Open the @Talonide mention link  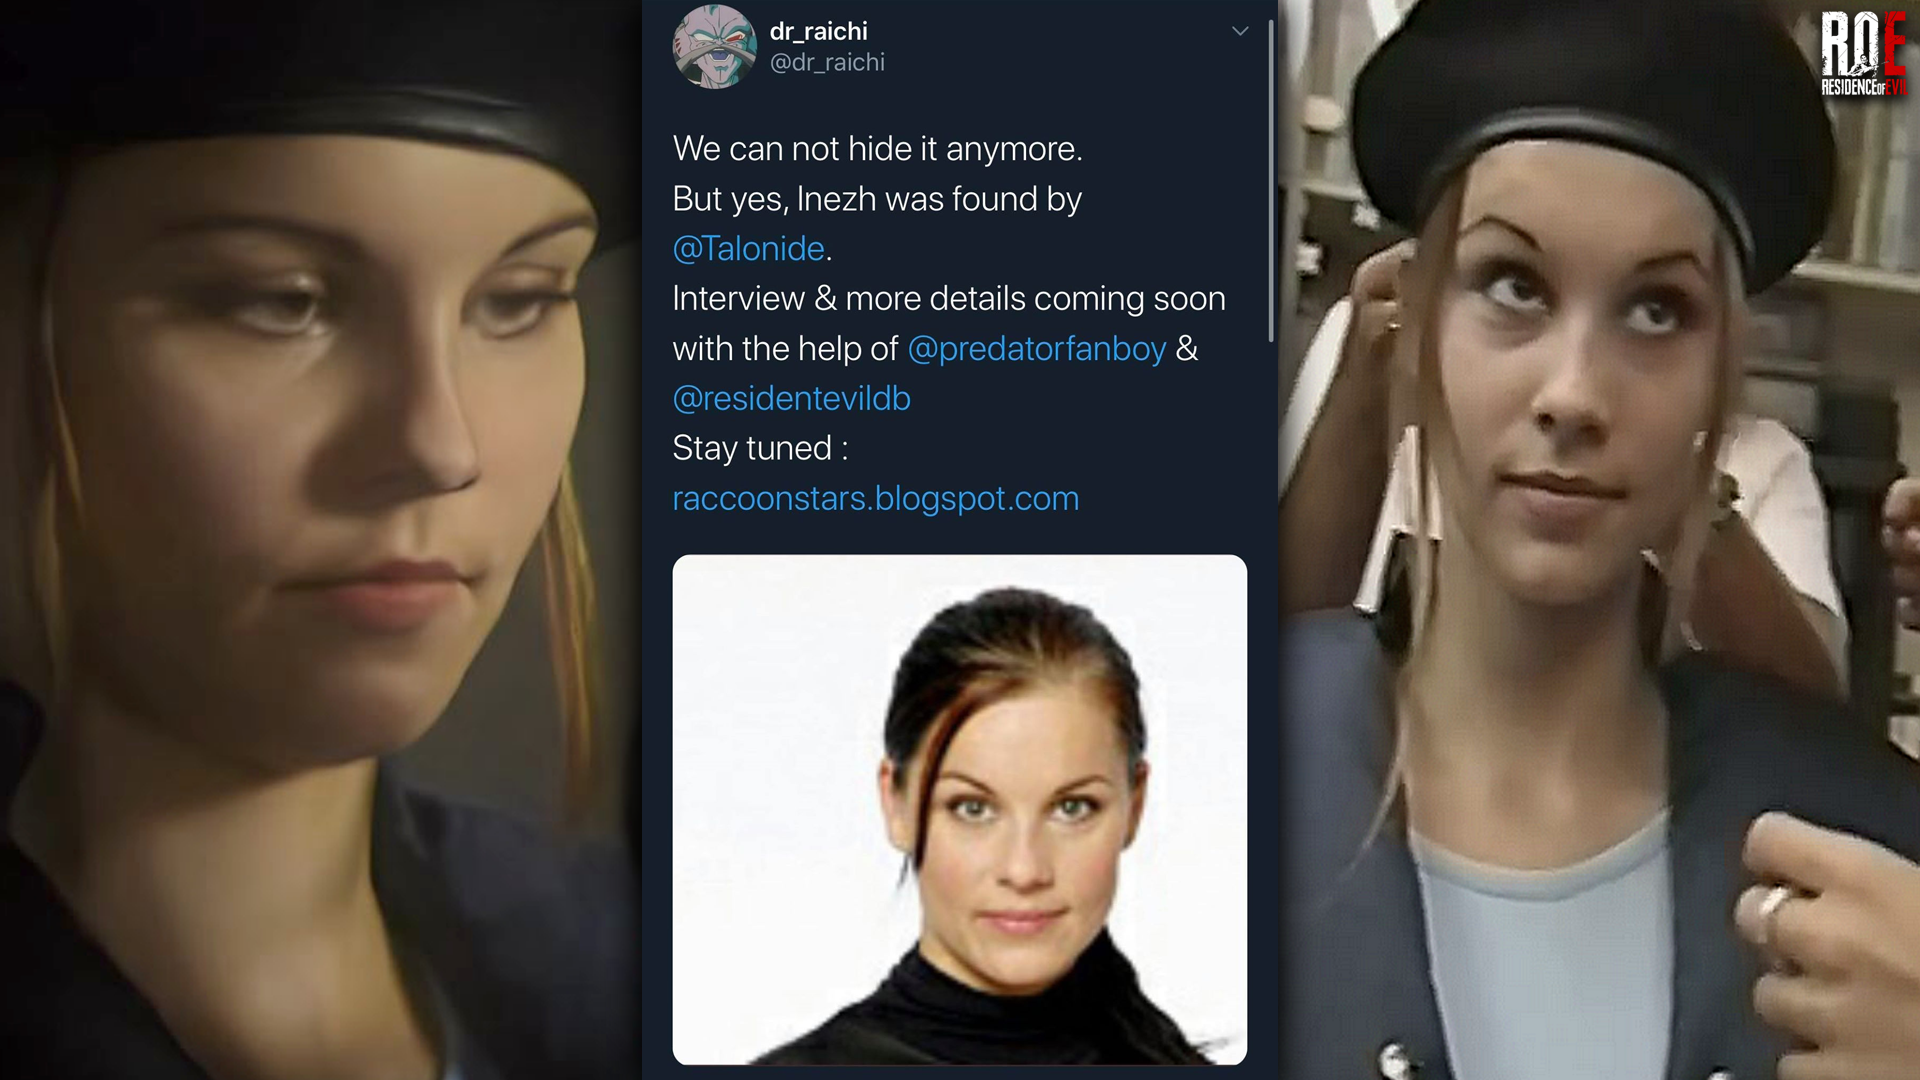pyautogui.click(x=749, y=248)
